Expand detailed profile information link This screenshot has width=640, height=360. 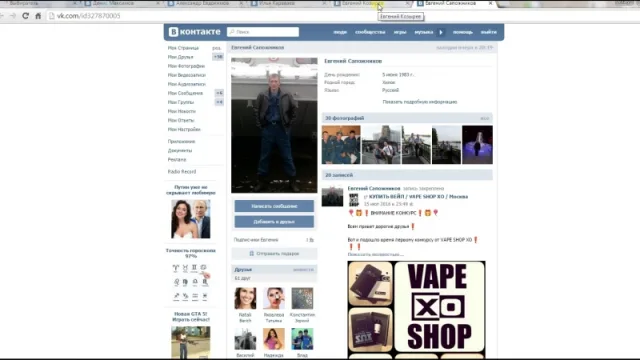(x=420, y=102)
